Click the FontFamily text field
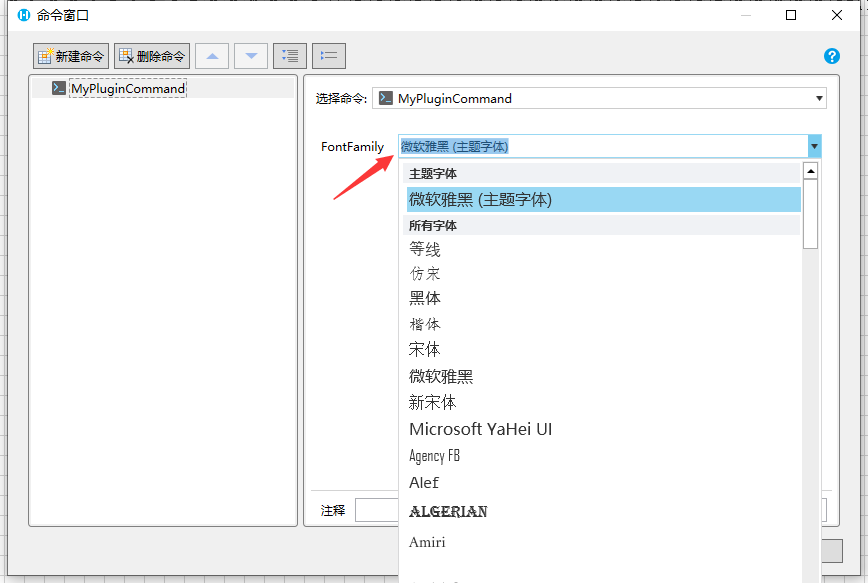The image size is (868, 583). 603,147
